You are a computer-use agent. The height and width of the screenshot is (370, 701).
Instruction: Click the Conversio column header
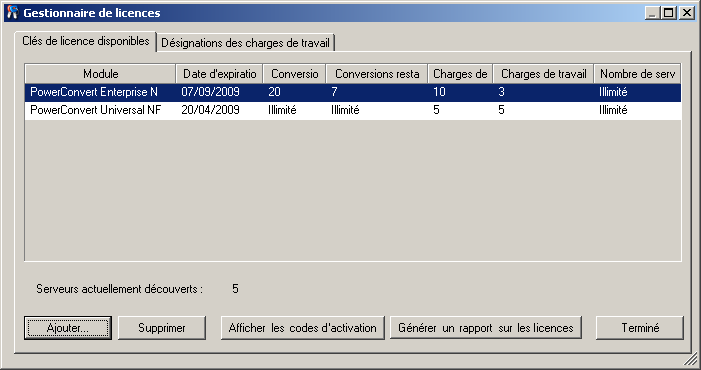click(295, 74)
